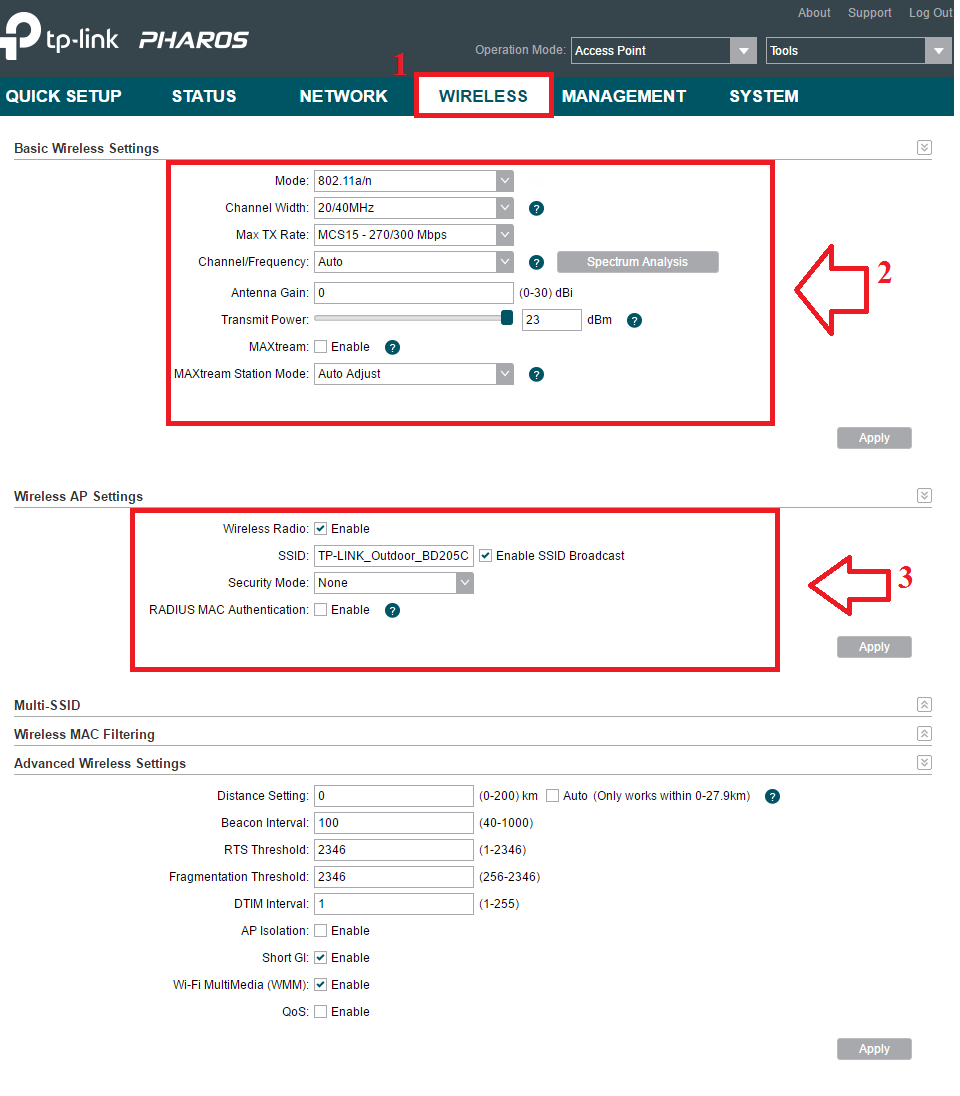Open help for MAXtream Enable option

(392, 348)
